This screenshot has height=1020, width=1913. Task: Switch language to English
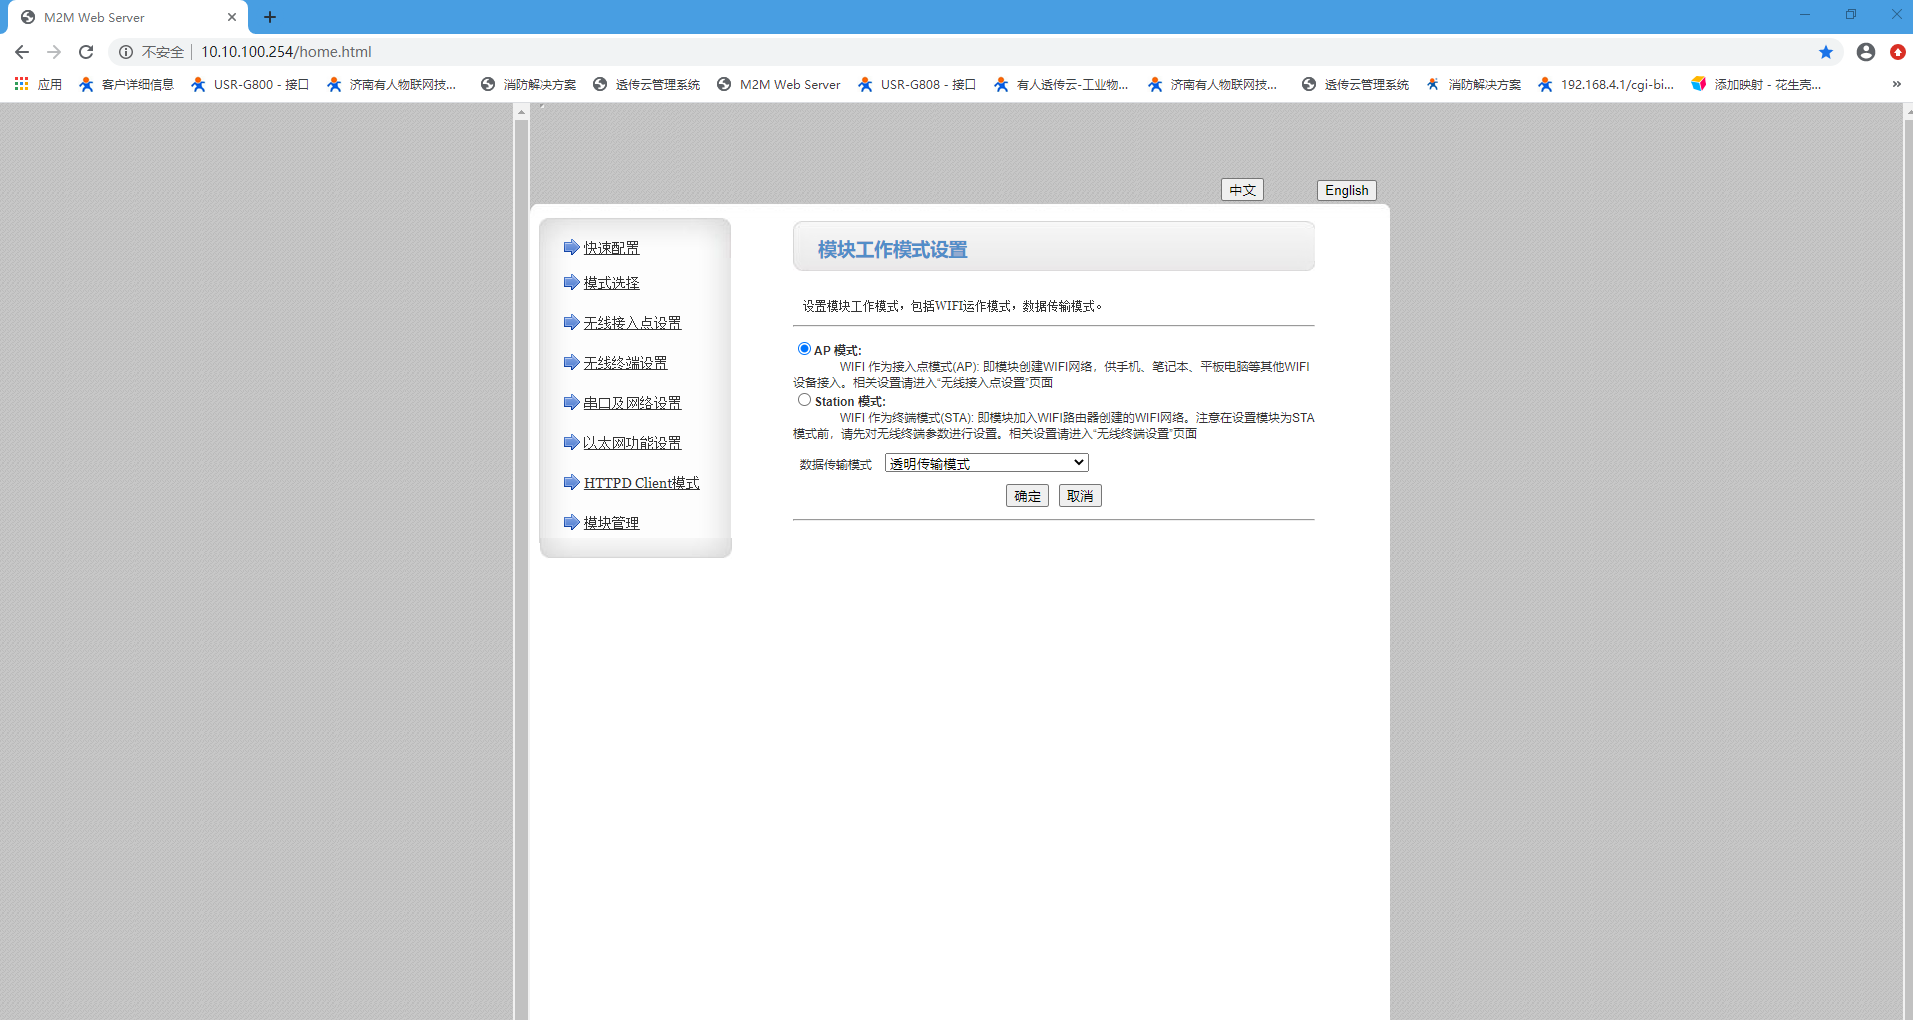1346,190
